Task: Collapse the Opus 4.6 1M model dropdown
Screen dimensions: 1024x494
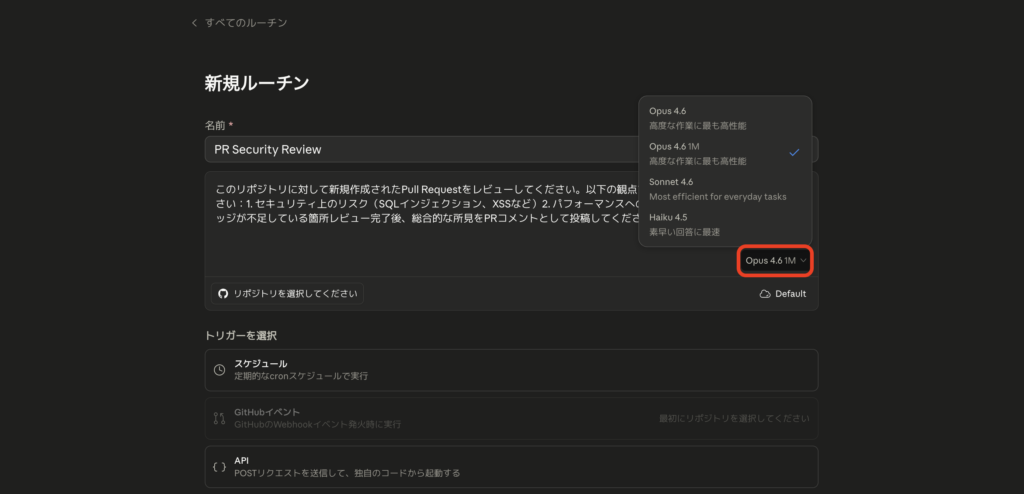Action: pyautogui.click(x=776, y=261)
